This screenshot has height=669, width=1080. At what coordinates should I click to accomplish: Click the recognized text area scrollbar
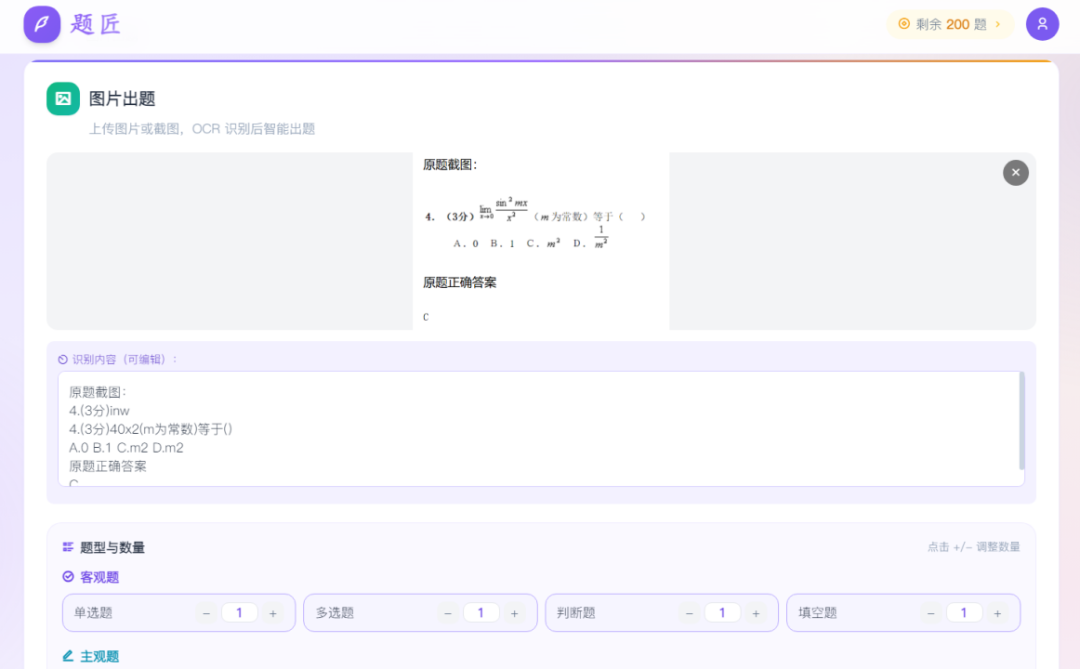(x=1021, y=420)
